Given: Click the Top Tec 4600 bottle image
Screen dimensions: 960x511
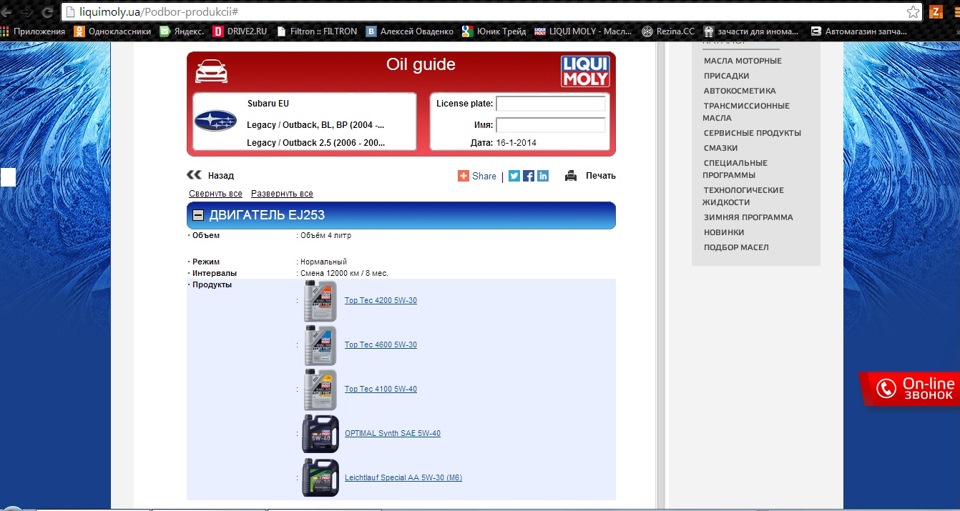Looking at the screenshot, I should [x=320, y=345].
